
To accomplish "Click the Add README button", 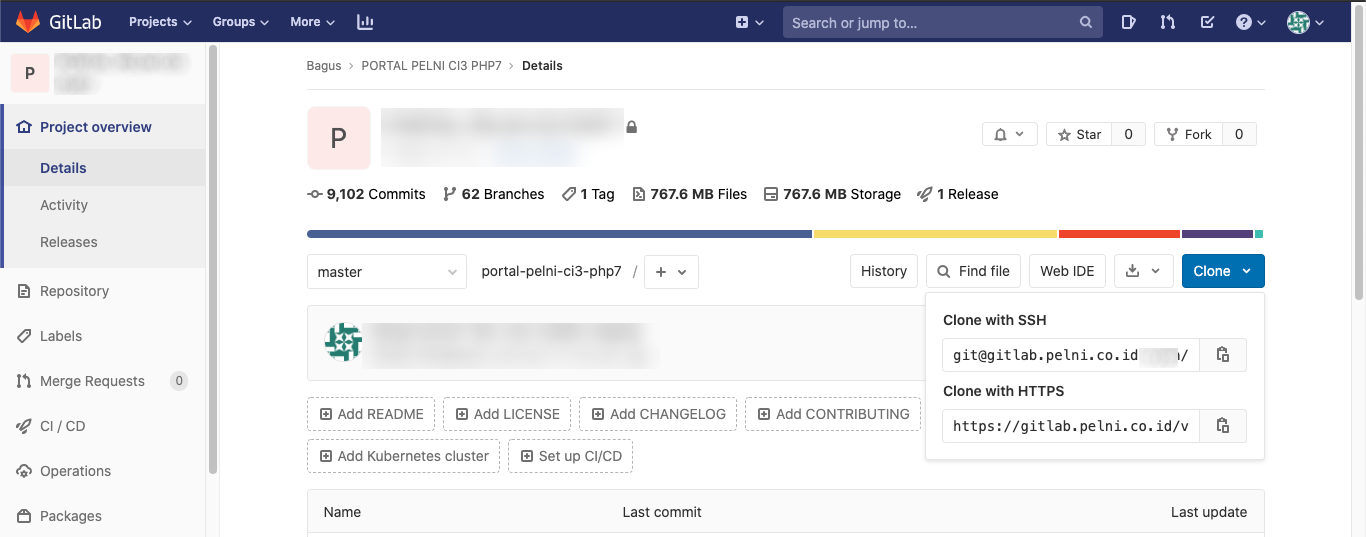I will 371,414.
